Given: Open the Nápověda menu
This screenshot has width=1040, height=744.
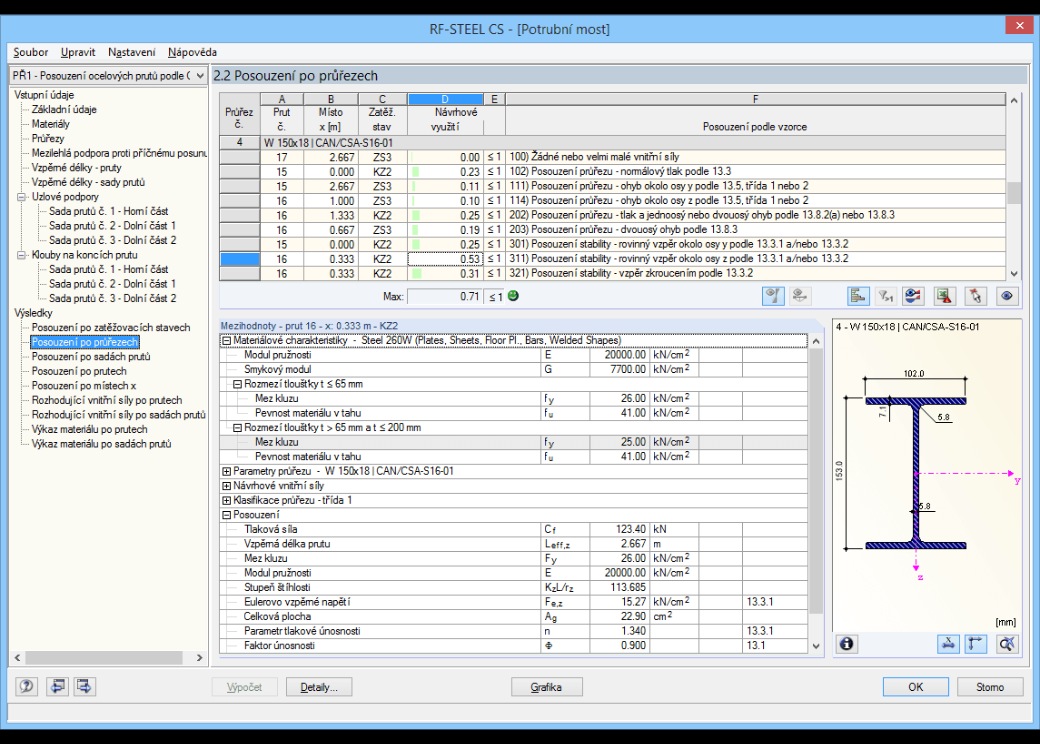Looking at the screenshot, I should [192, 52].
